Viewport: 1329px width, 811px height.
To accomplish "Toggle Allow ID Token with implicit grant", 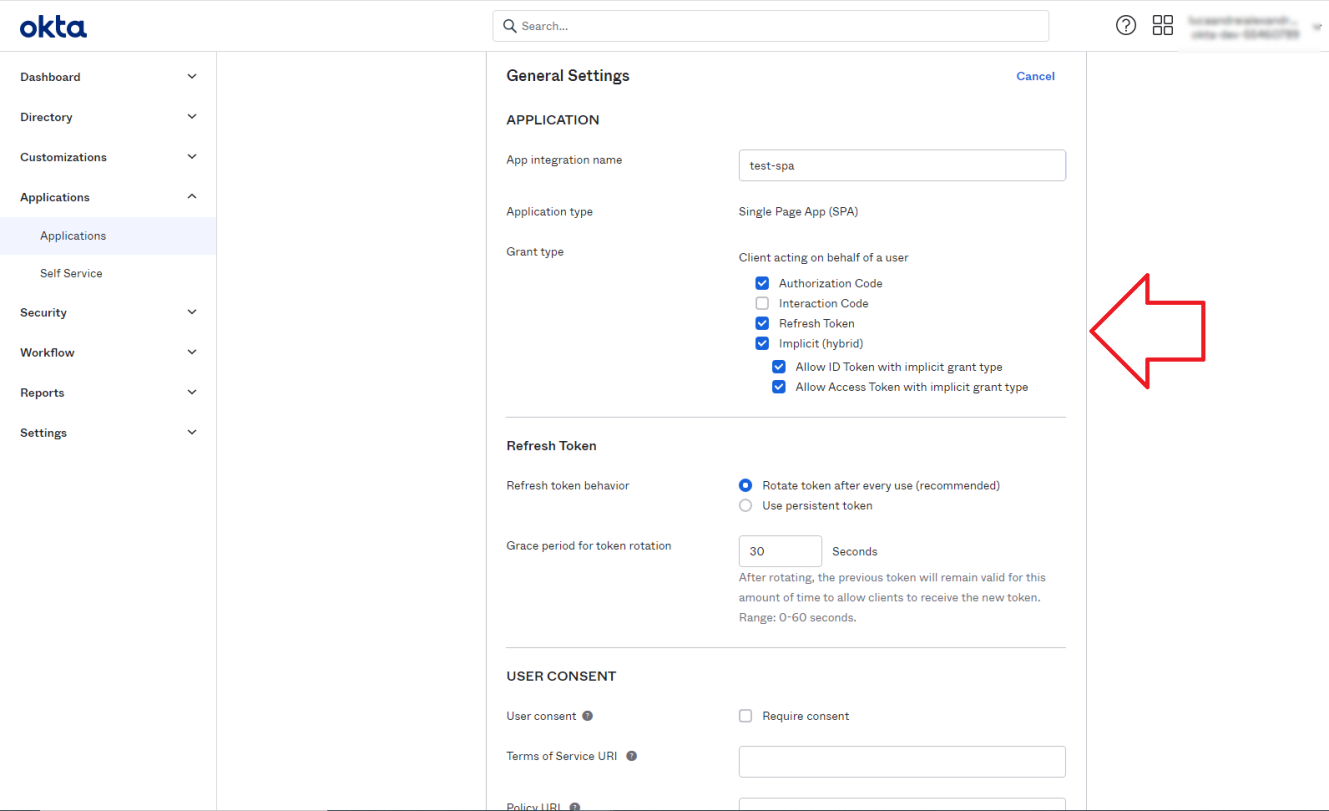I will tap(779, 367).
